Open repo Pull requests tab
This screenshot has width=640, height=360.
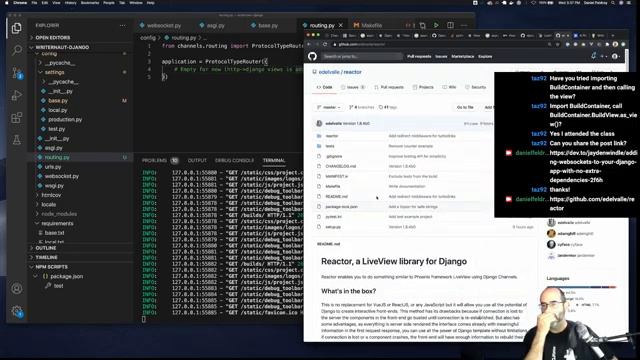tap(389, 87)
